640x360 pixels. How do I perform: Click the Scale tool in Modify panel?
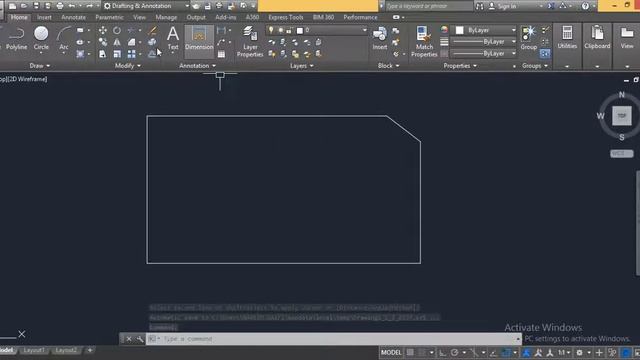(x=117, y=54)
